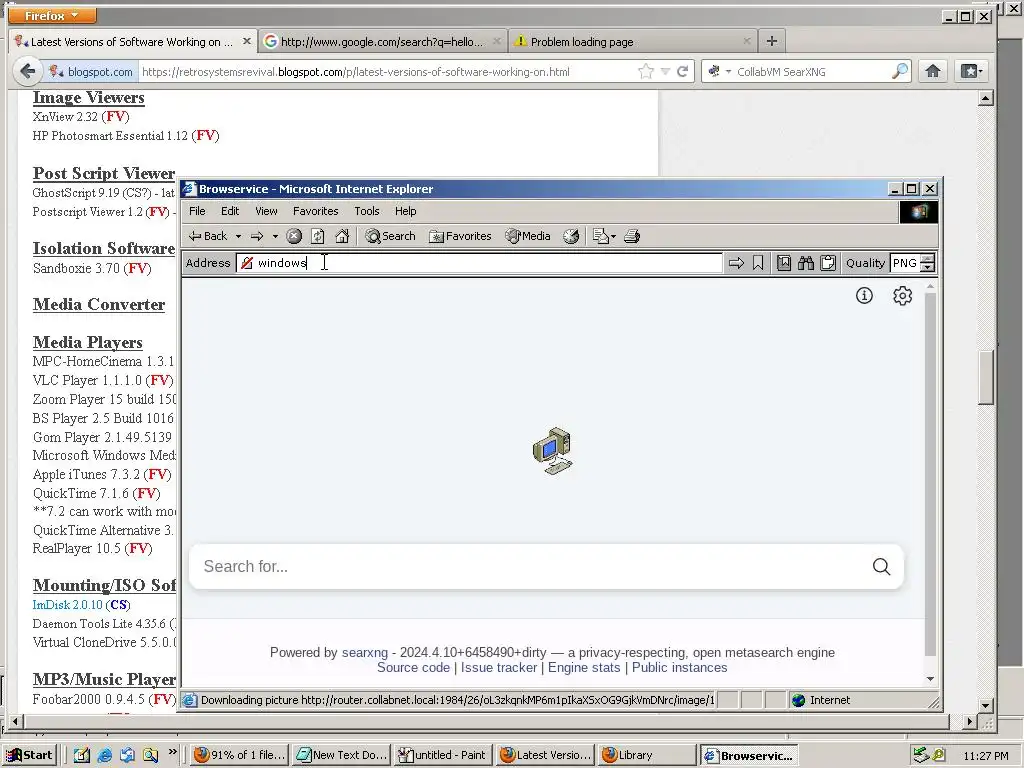This screenshot has width=1024, height=768.
Task: Click the Firefox vertical scrollbar thumb
Action: (x=986, y=377)
